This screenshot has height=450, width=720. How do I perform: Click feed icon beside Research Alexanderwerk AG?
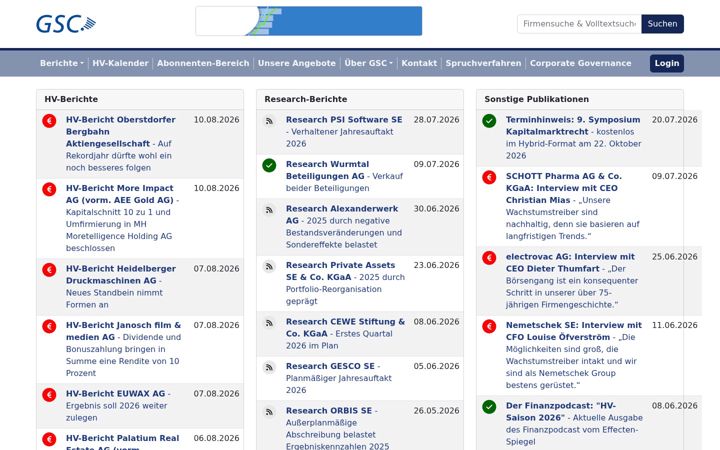269,210
